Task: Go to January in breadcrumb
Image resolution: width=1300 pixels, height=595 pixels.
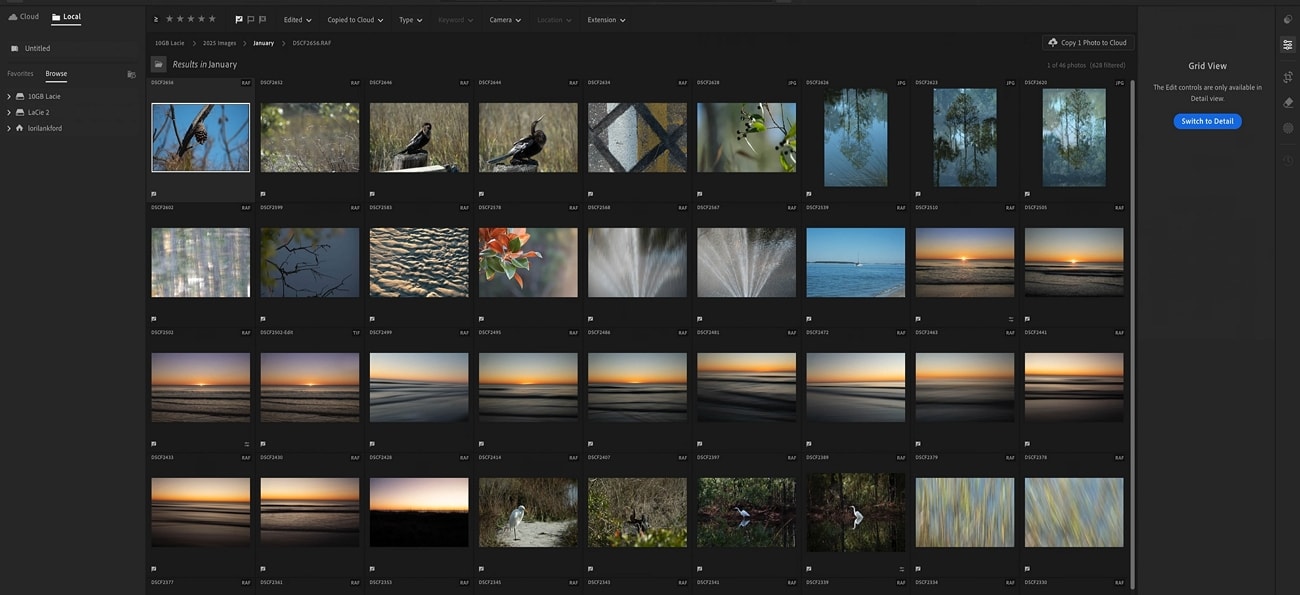Action: pyautogui.click(x=263, y=43)
